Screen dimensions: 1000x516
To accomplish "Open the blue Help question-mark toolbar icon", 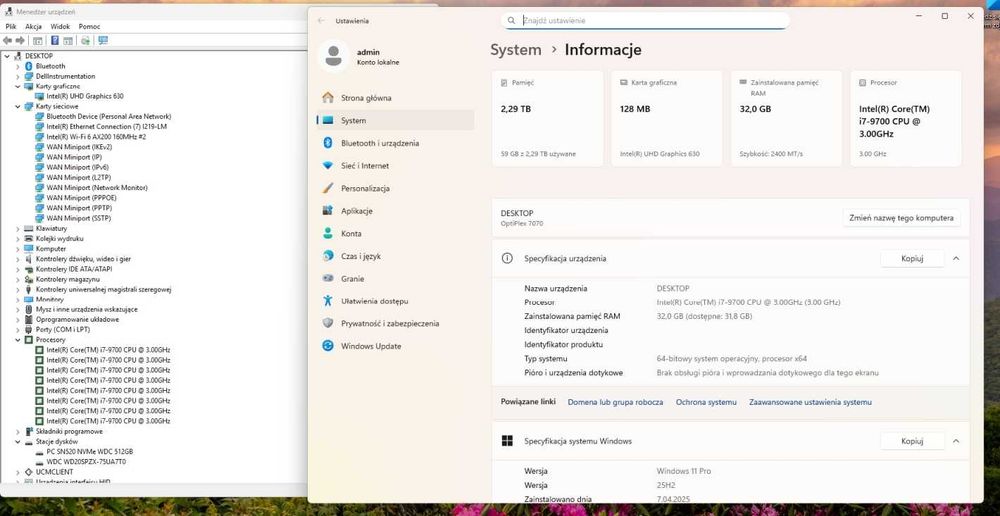I will [55, 41].
